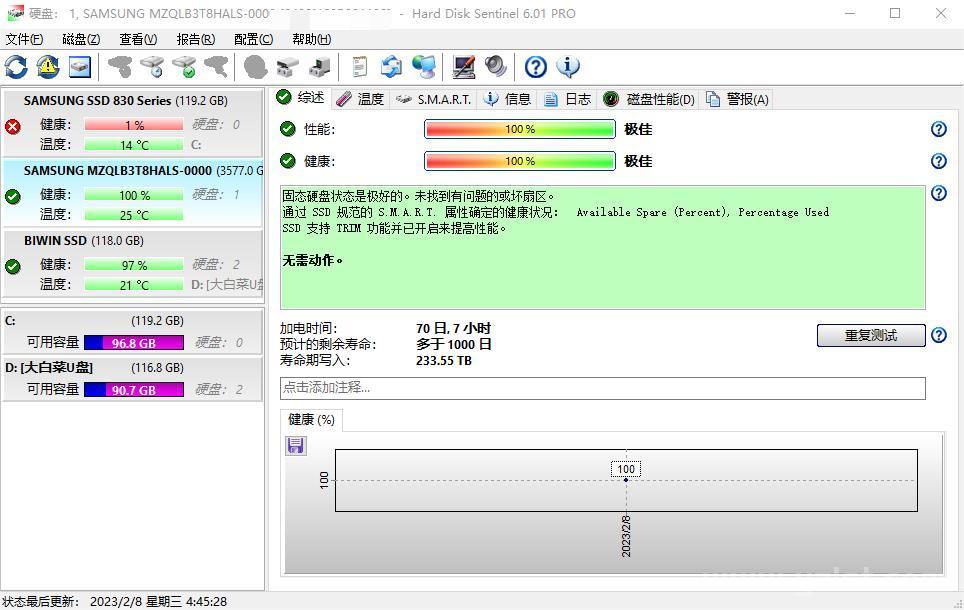Click the 233.55 TB lifetime writes value
Image resolution: width=964 pixels, height=610 pixels.
point(444,360)
